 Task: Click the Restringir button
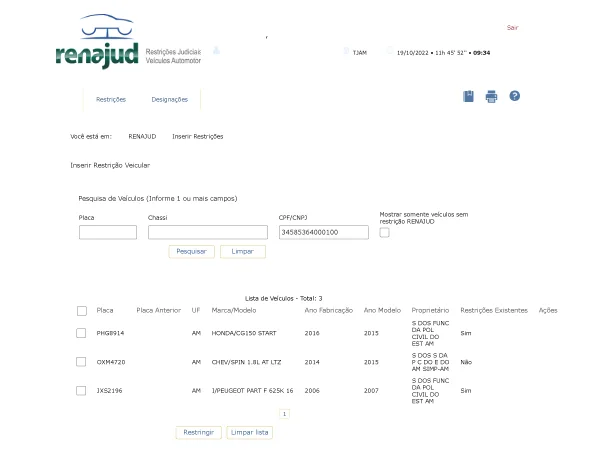198,433
